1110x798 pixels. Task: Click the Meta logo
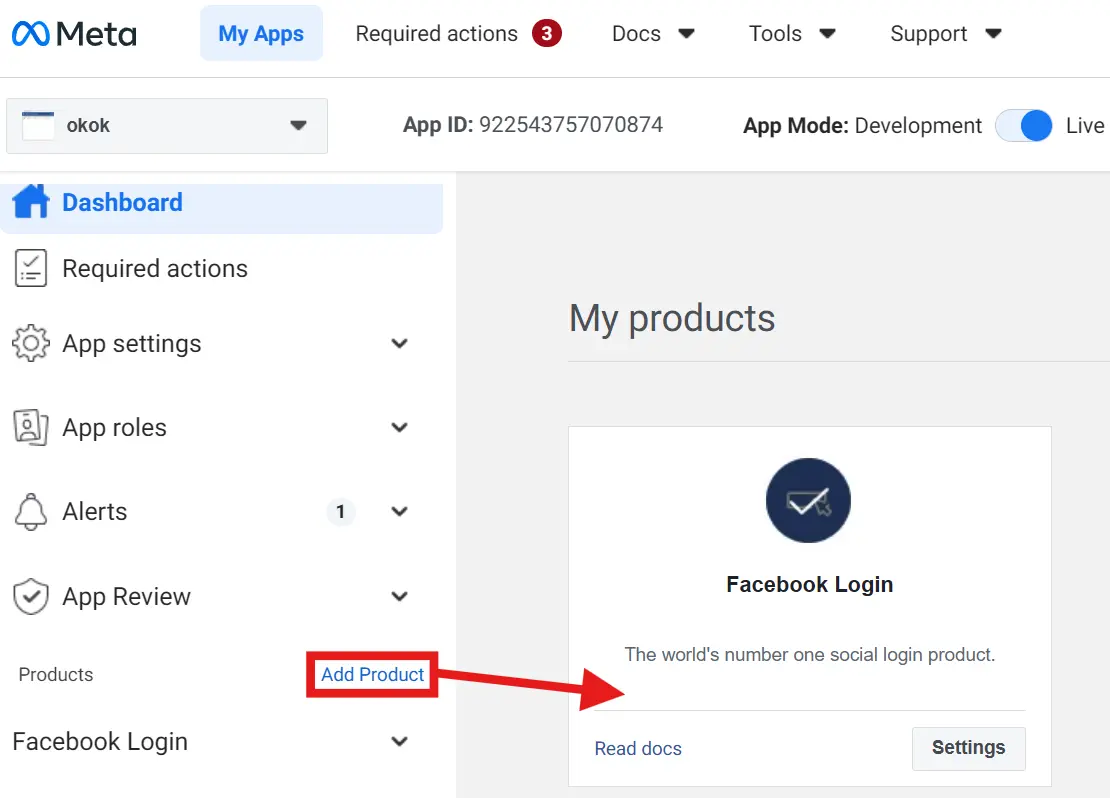click(74, 33)
